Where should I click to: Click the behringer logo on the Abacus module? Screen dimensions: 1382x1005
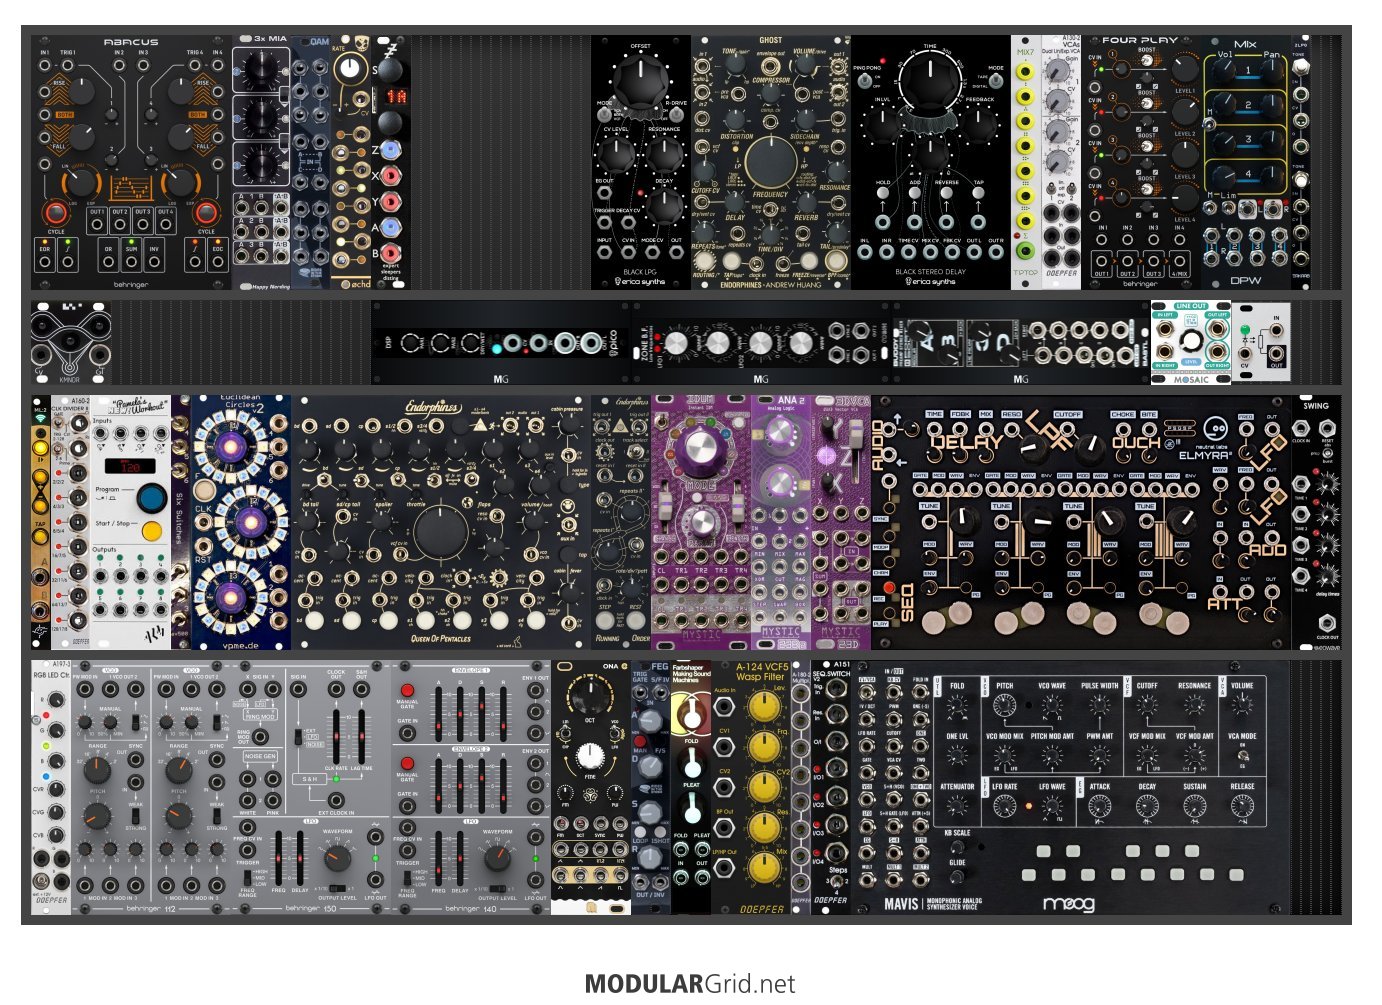click(x=131, y=283)
